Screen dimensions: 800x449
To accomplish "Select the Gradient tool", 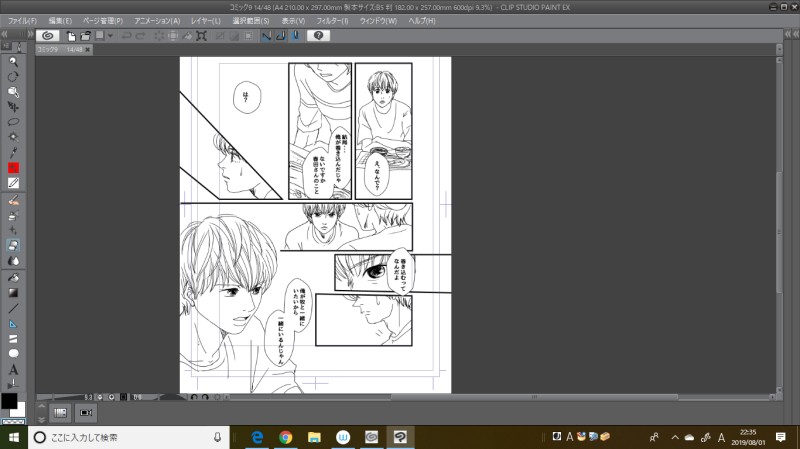I will pos(13,293).
